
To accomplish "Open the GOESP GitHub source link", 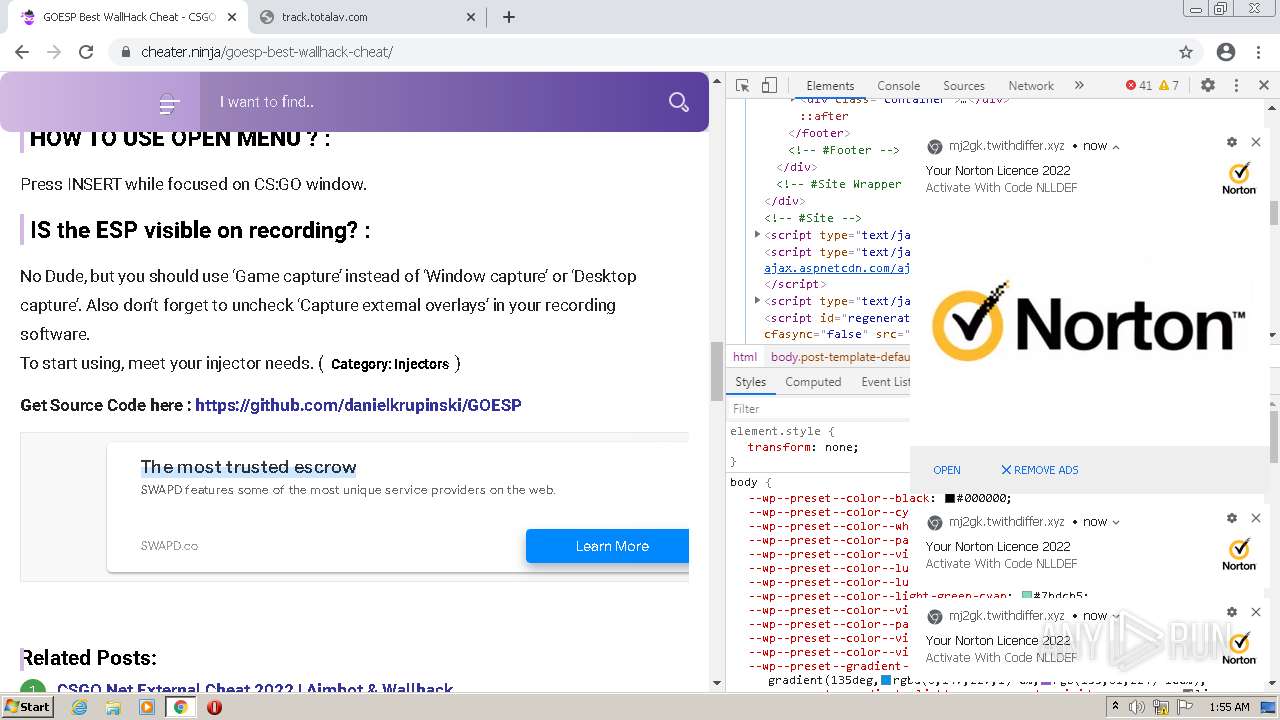I will (x=358, y=405).
